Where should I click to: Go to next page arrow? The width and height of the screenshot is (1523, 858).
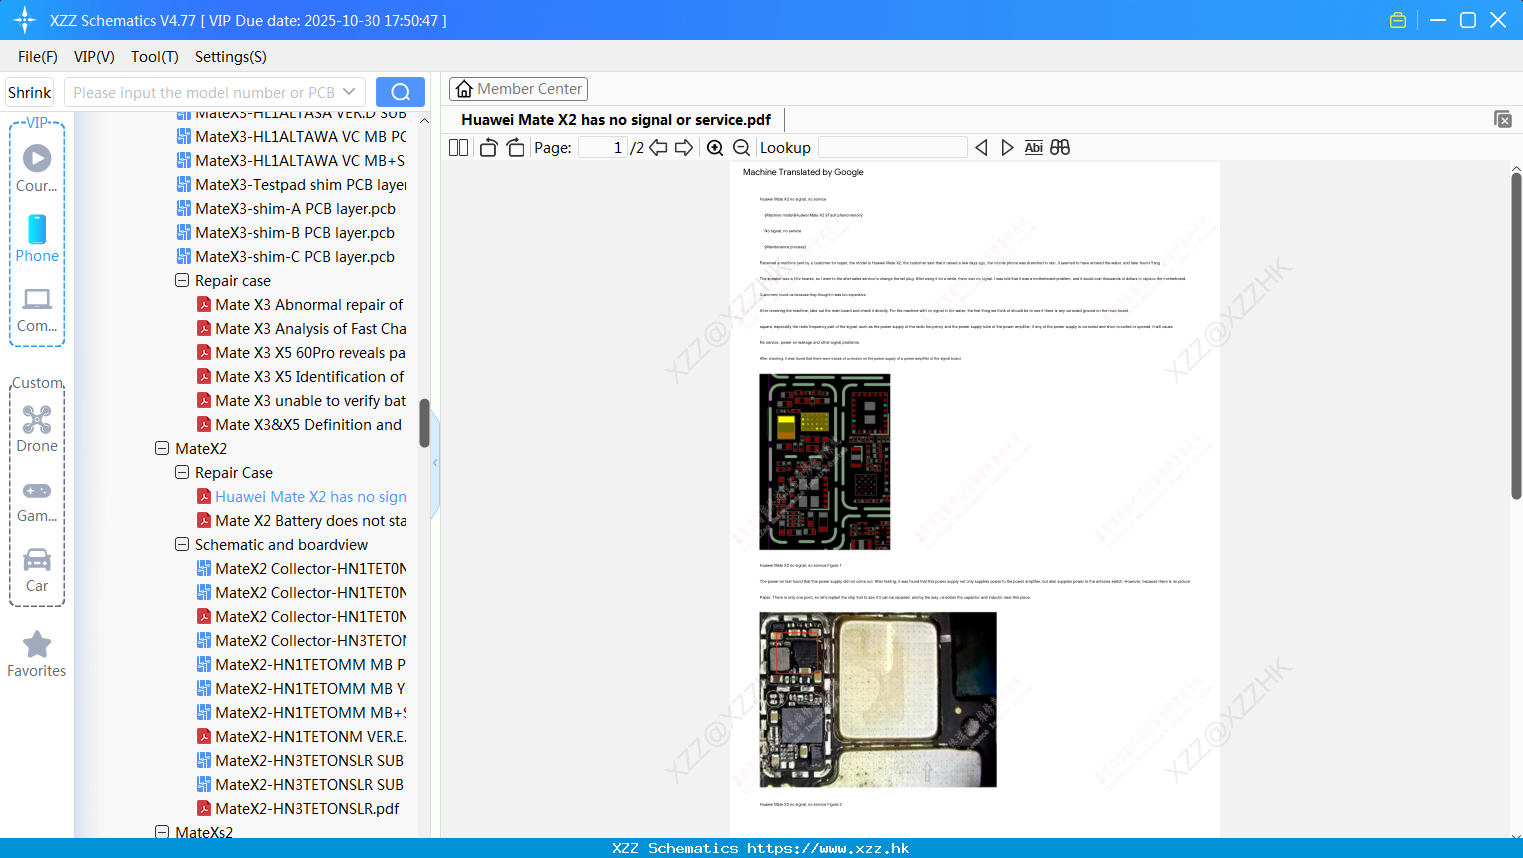point(684,148)
